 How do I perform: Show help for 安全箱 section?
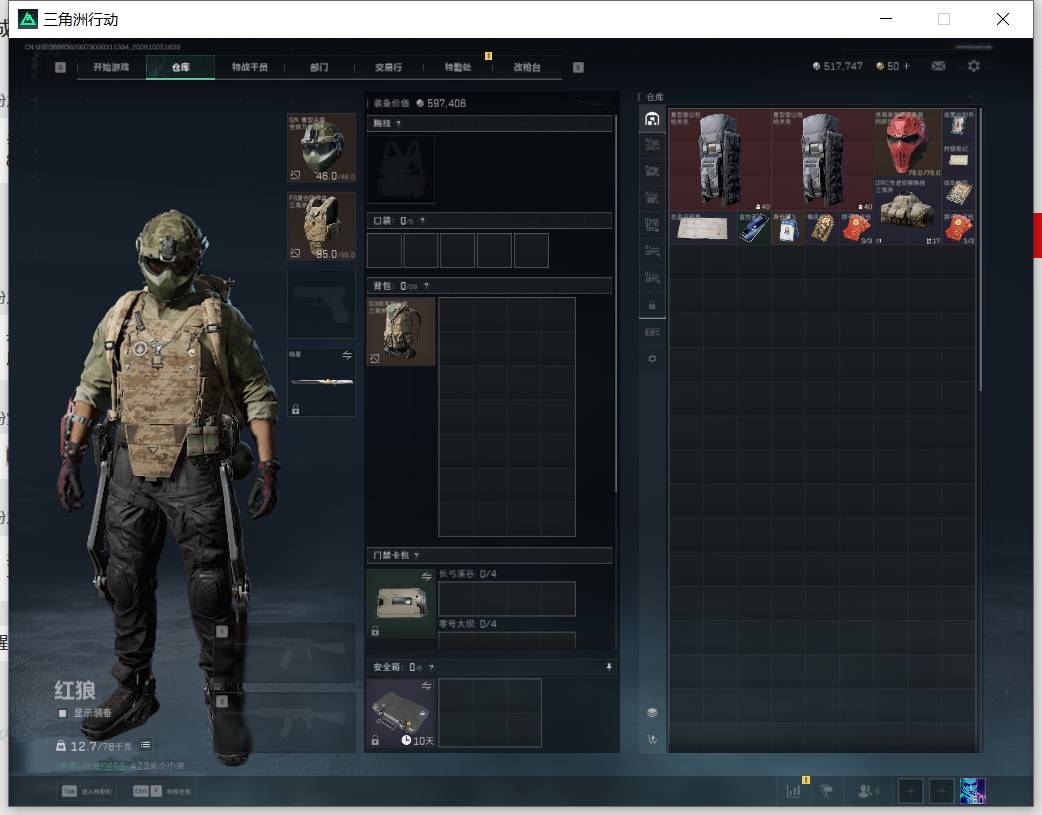click(x=431, y=667)
